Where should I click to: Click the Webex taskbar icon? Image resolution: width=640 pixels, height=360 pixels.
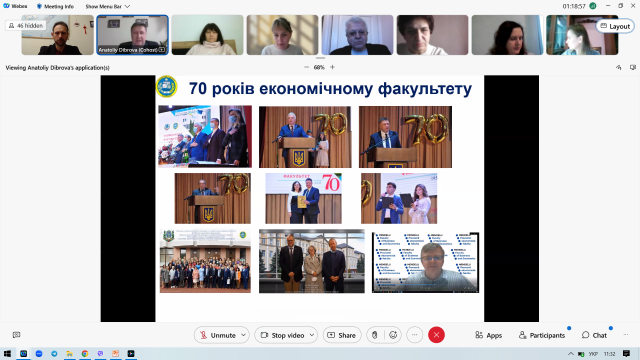click(x=24, y=353)
